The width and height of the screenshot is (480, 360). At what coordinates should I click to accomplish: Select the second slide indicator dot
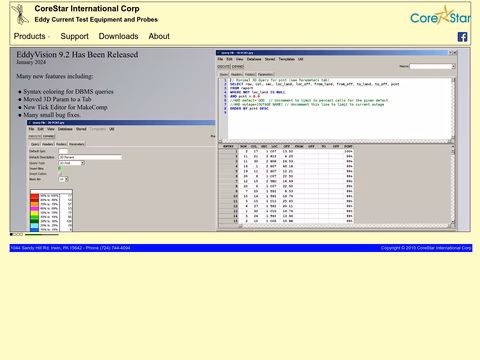(15, 234)
